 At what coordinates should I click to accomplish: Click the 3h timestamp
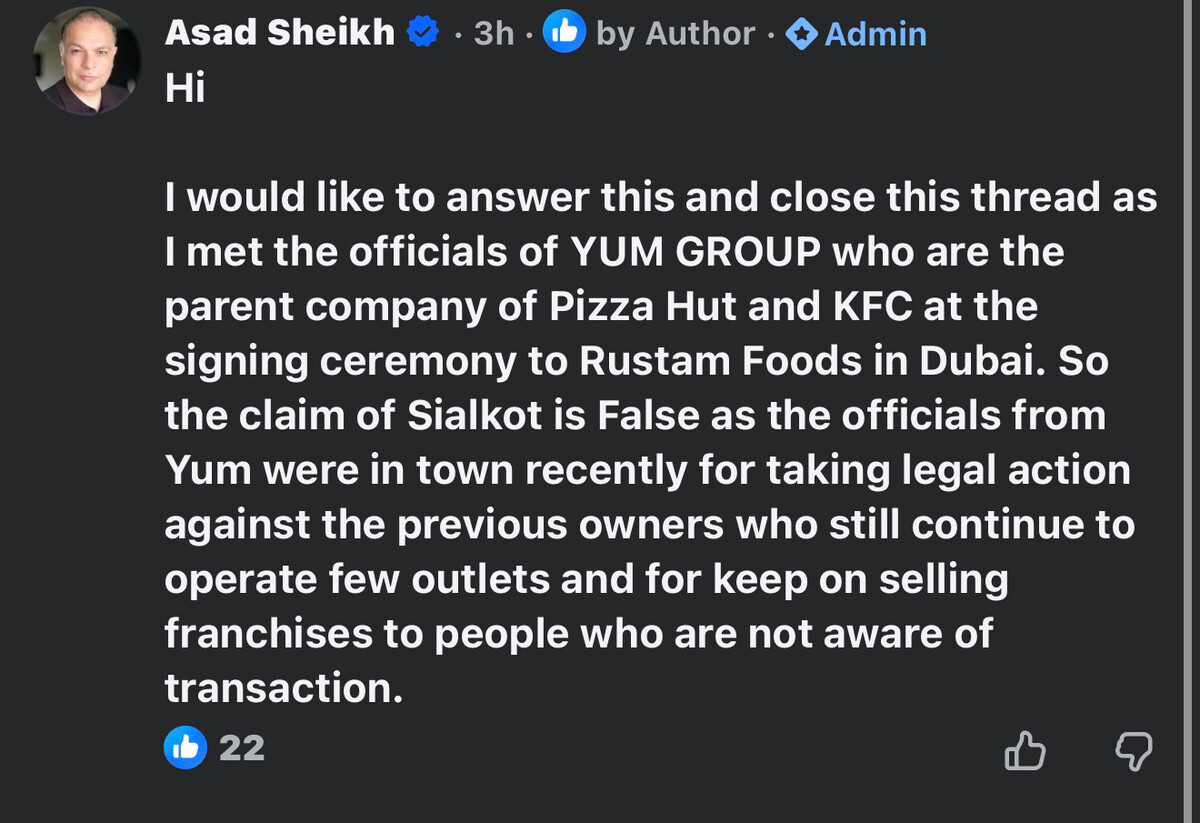pyautogui.click(x=494, y=34)
